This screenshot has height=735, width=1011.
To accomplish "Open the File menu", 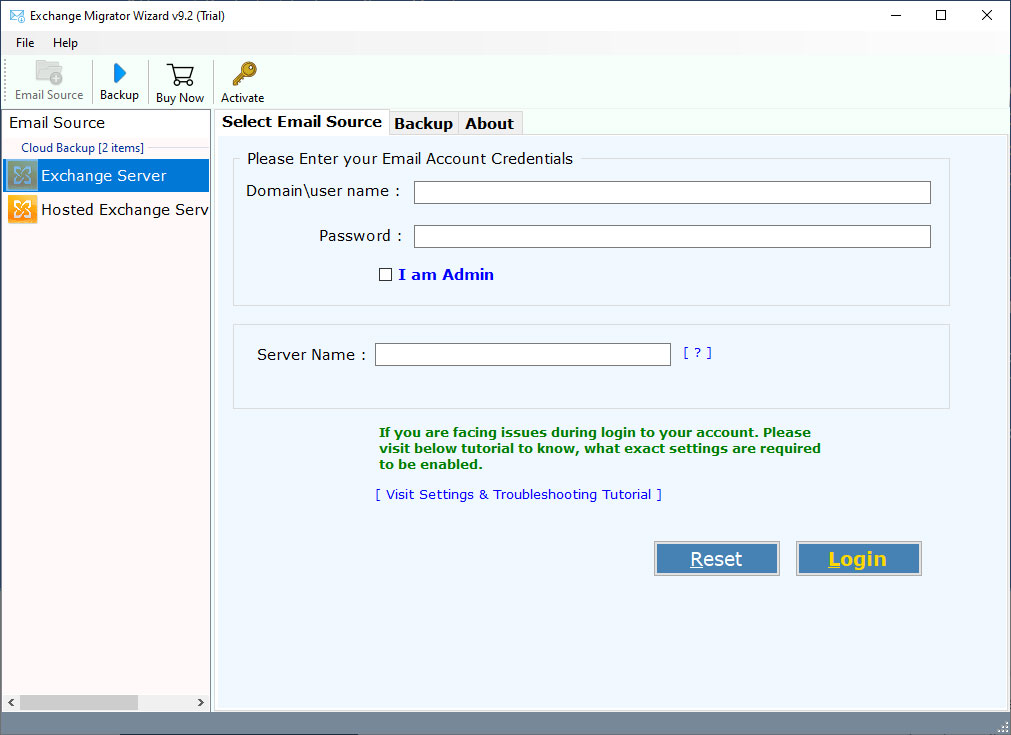I will click(x=25, y=43).
